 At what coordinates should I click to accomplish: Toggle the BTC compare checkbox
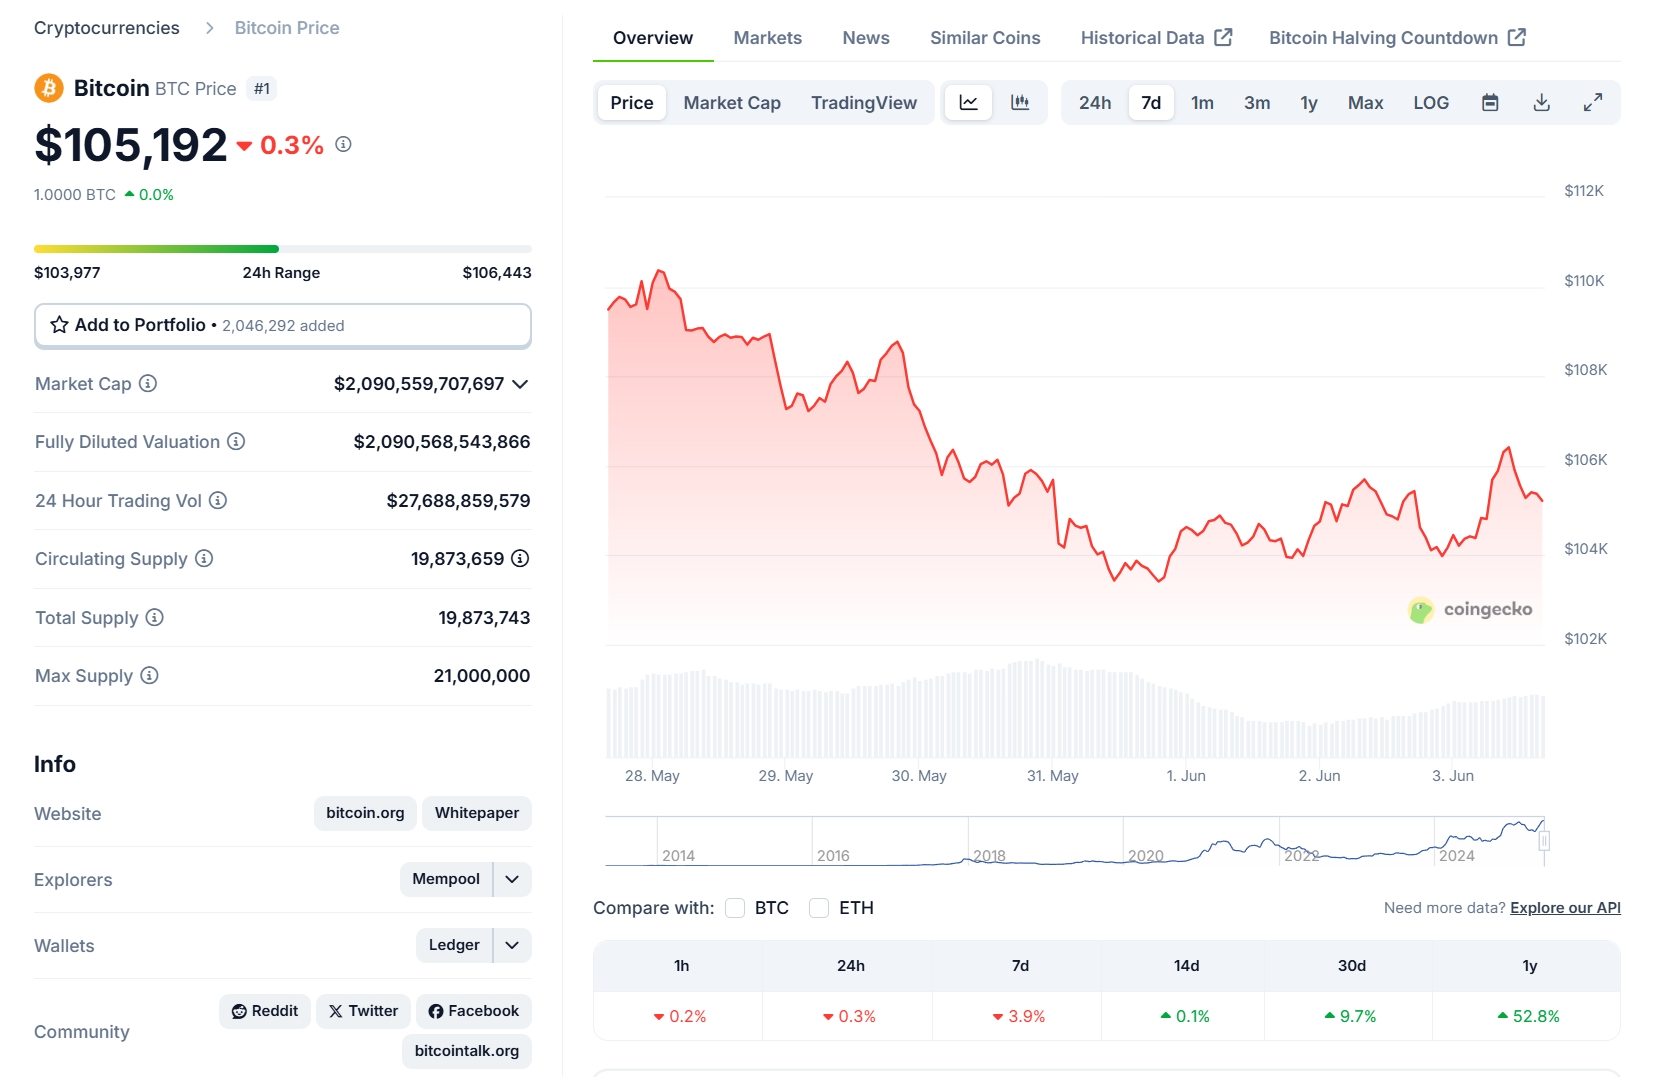(735, 908)
